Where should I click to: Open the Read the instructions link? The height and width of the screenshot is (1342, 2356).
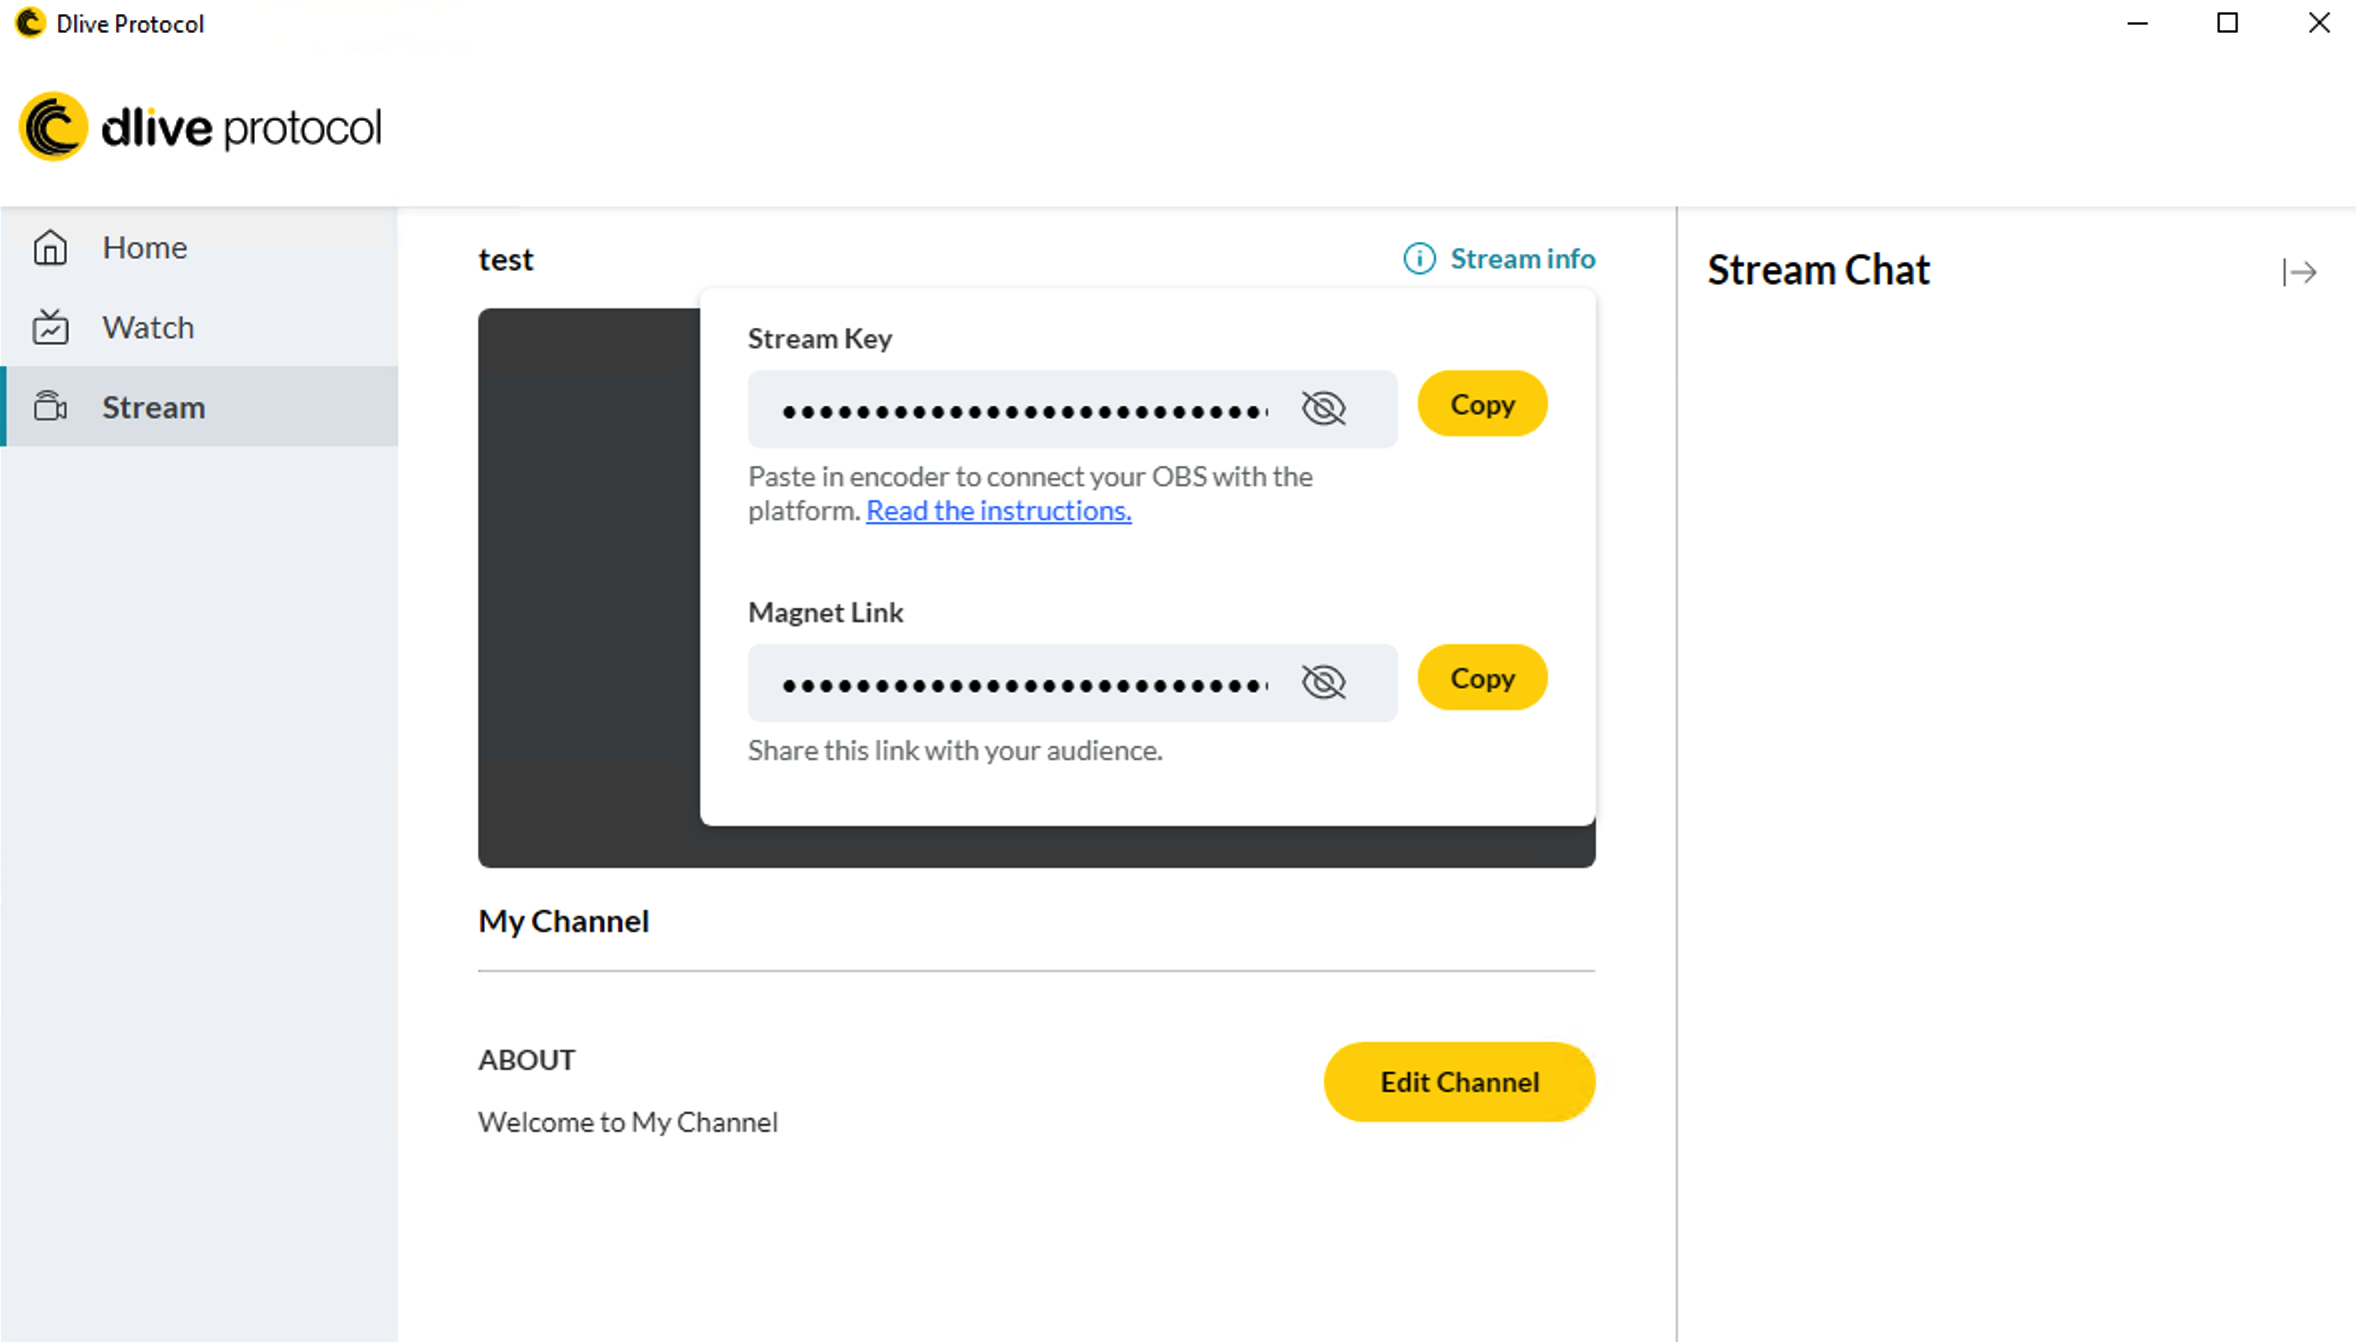click(998, 511)
